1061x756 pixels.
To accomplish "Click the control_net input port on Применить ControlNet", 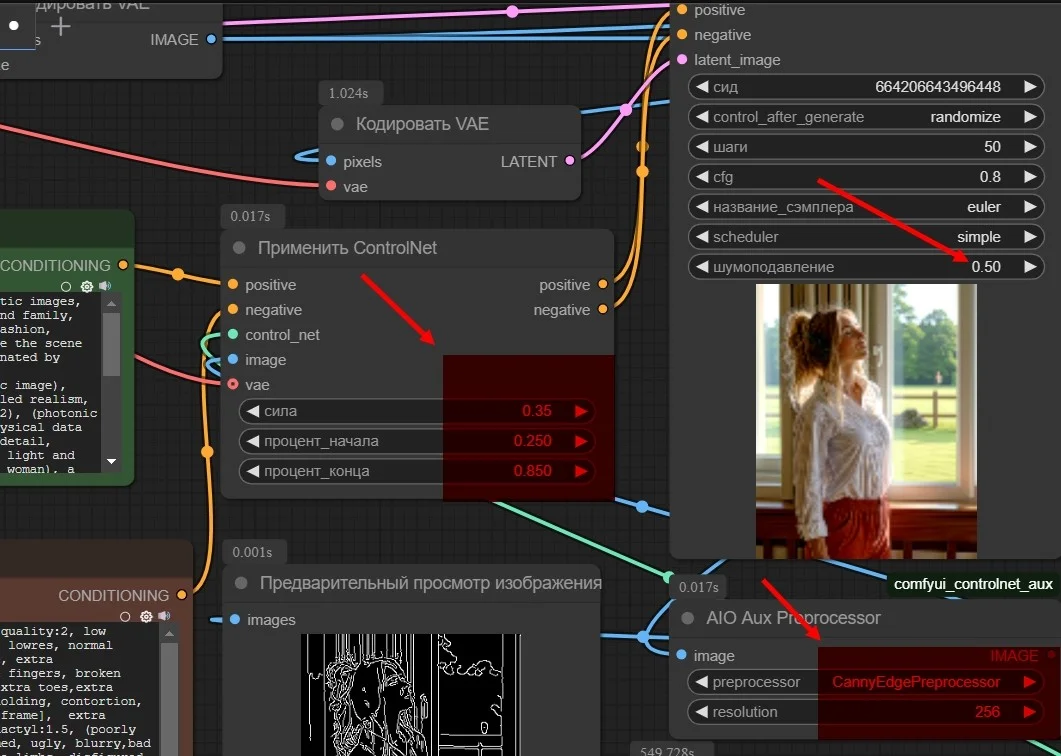I will coord(233,334).
